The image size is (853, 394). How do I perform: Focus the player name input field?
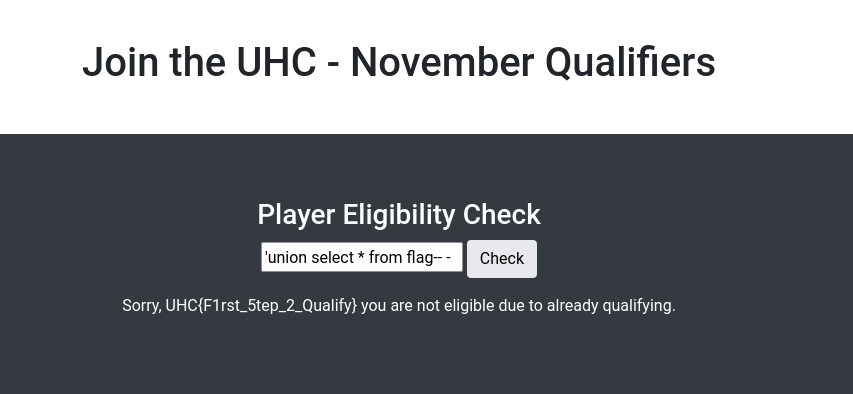362,257
